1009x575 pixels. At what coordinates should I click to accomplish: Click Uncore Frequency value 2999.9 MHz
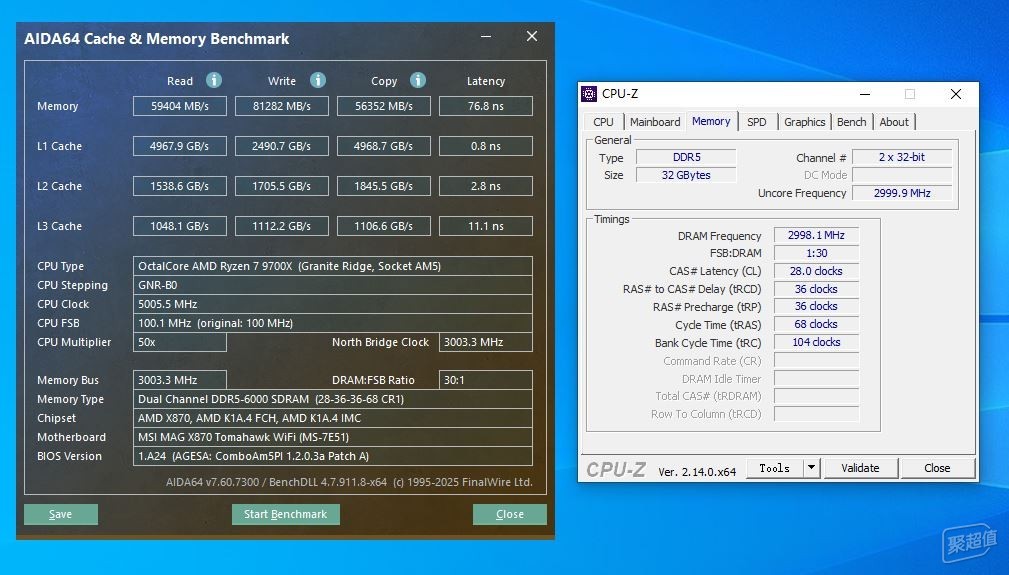point(902,193)
